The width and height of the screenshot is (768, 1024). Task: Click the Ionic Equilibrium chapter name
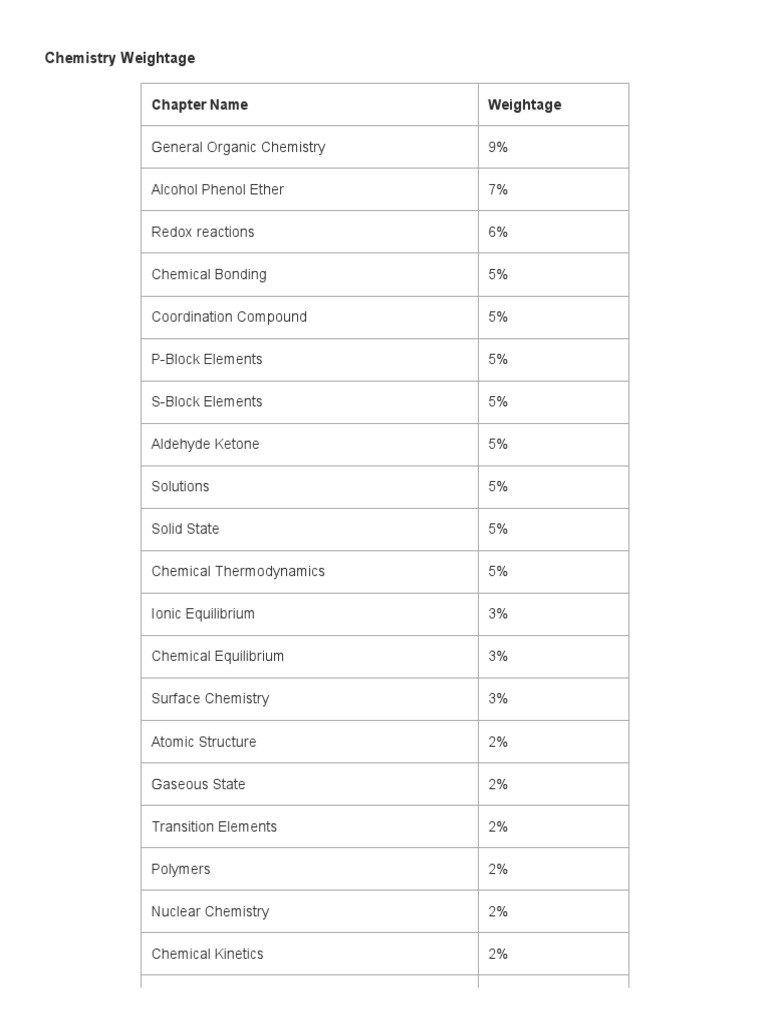pos(203,614)
